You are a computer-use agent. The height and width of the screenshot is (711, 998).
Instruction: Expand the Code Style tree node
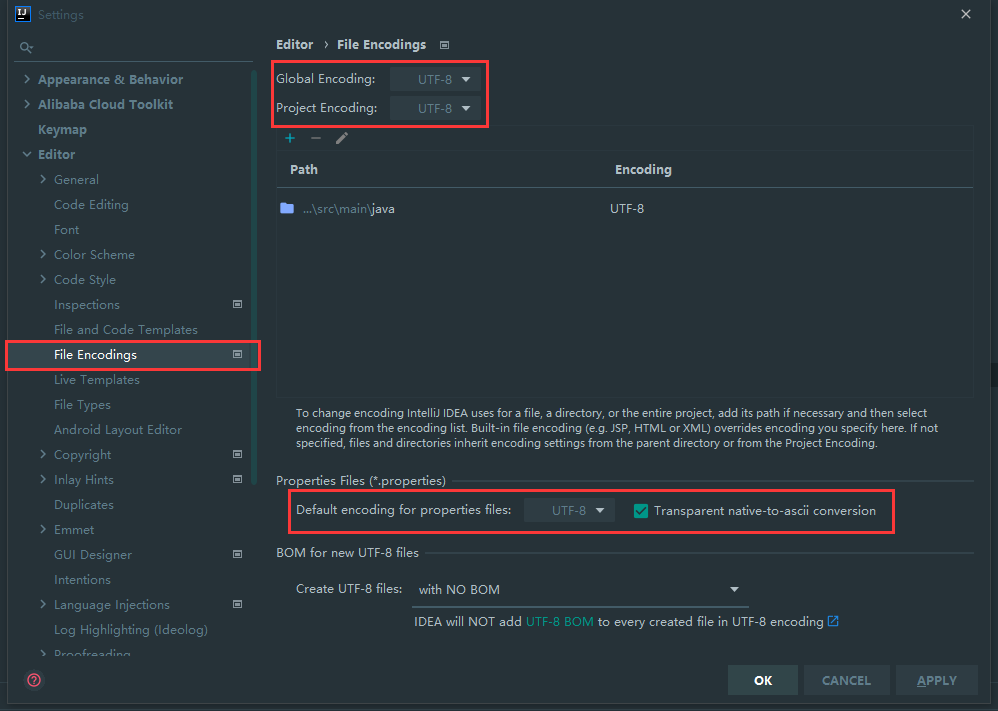click(43, 279)
